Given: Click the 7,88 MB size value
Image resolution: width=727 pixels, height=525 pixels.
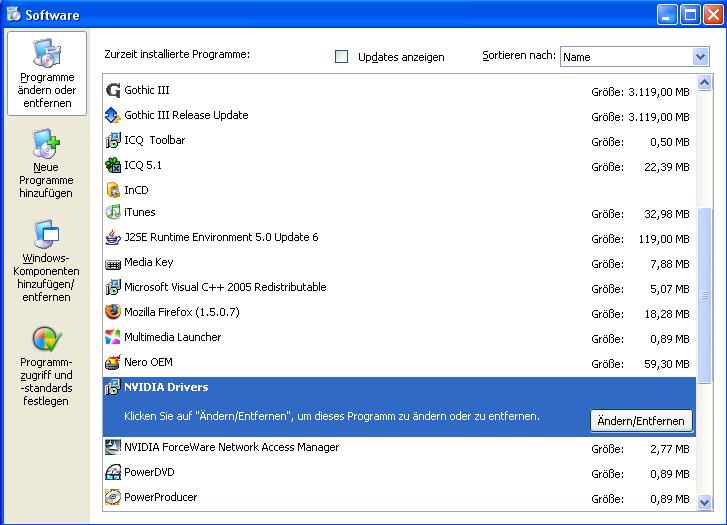Looking at the screenshot, I should coord(670,264).
